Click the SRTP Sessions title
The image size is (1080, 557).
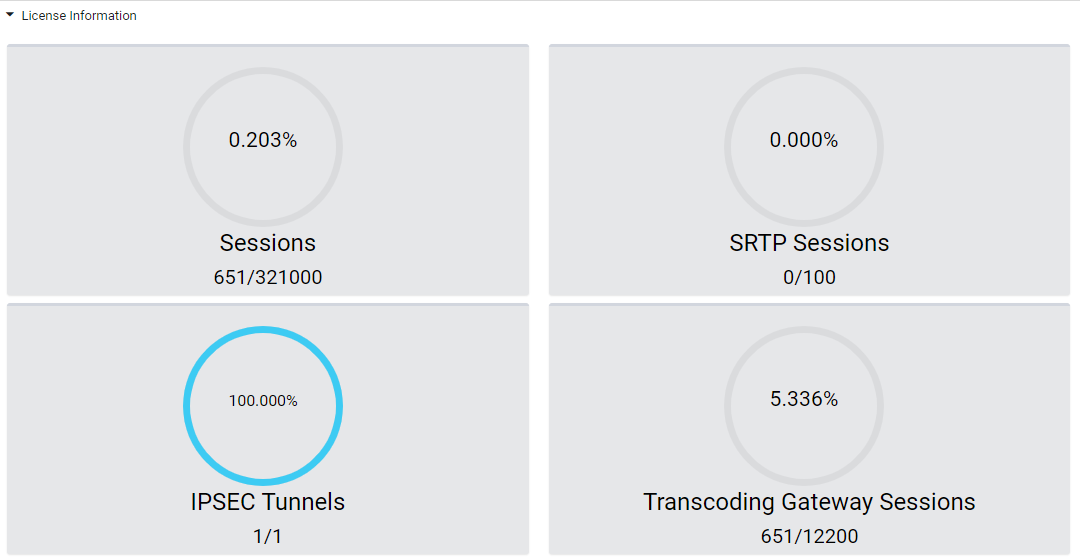point(809,243)
